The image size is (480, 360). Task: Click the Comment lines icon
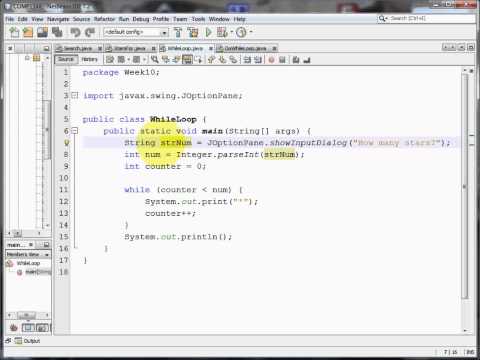point(296,60)
